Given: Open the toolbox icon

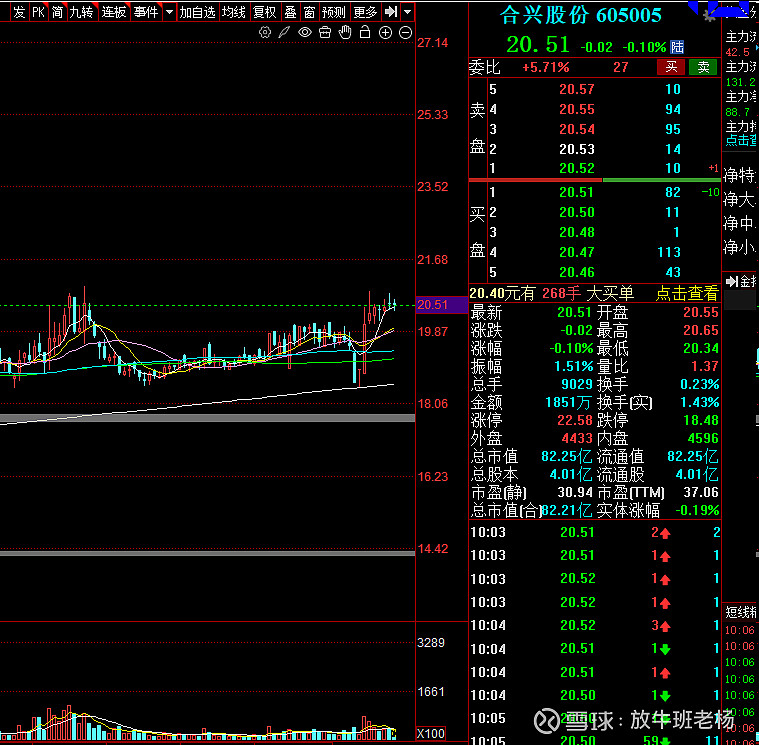Looking at the screenshot, I should coord(325,32).
